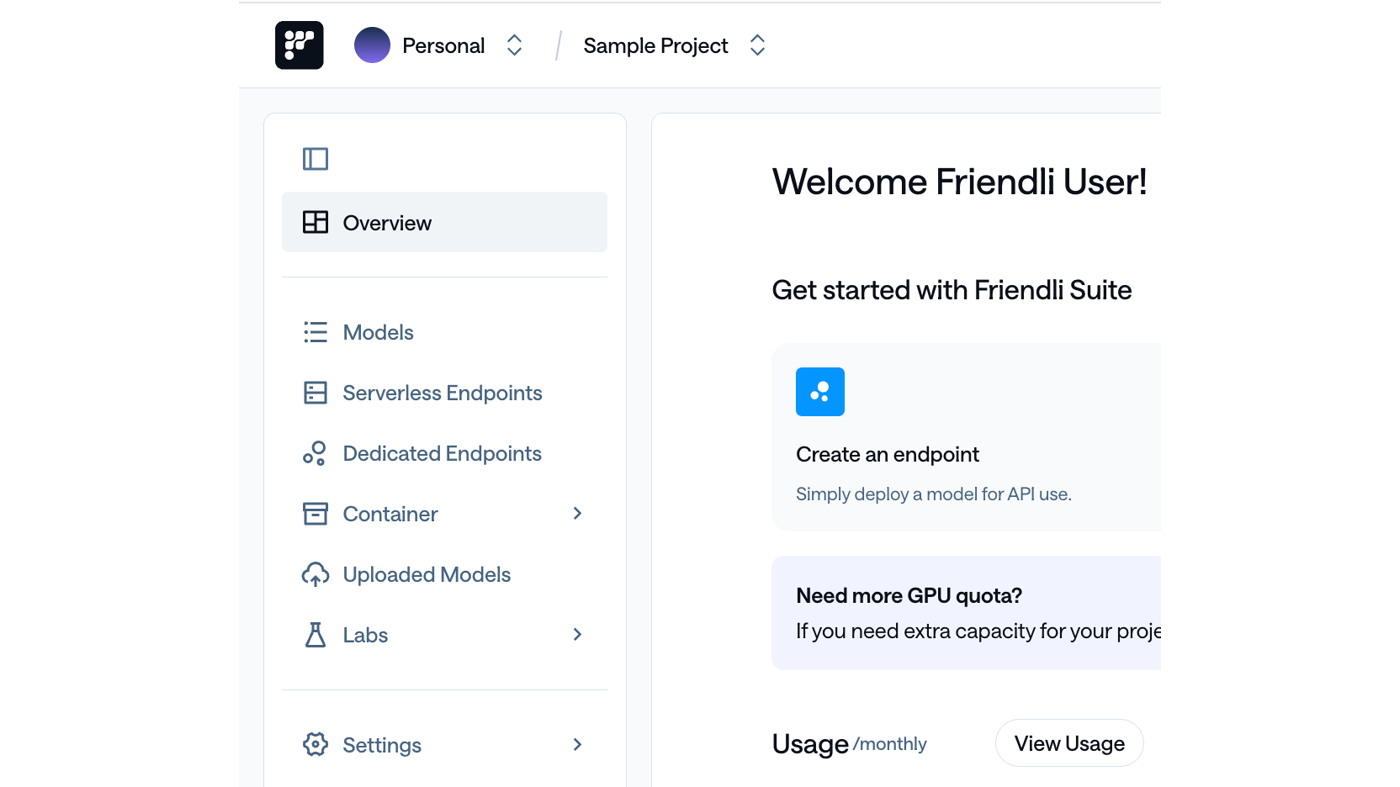This screenshot has width=1400, height=787.
Task: Click the Create an endpoint card title
Action: coord(887,454)
